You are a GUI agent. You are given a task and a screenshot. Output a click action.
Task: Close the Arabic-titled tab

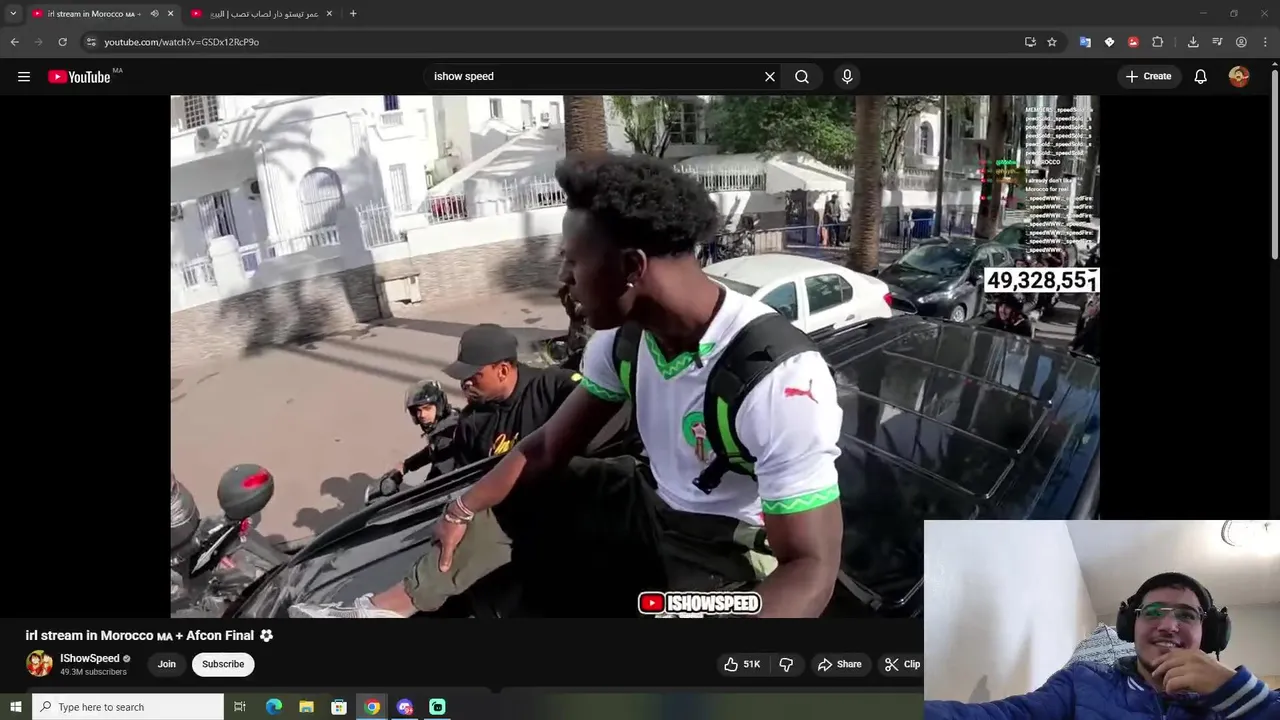329,13
